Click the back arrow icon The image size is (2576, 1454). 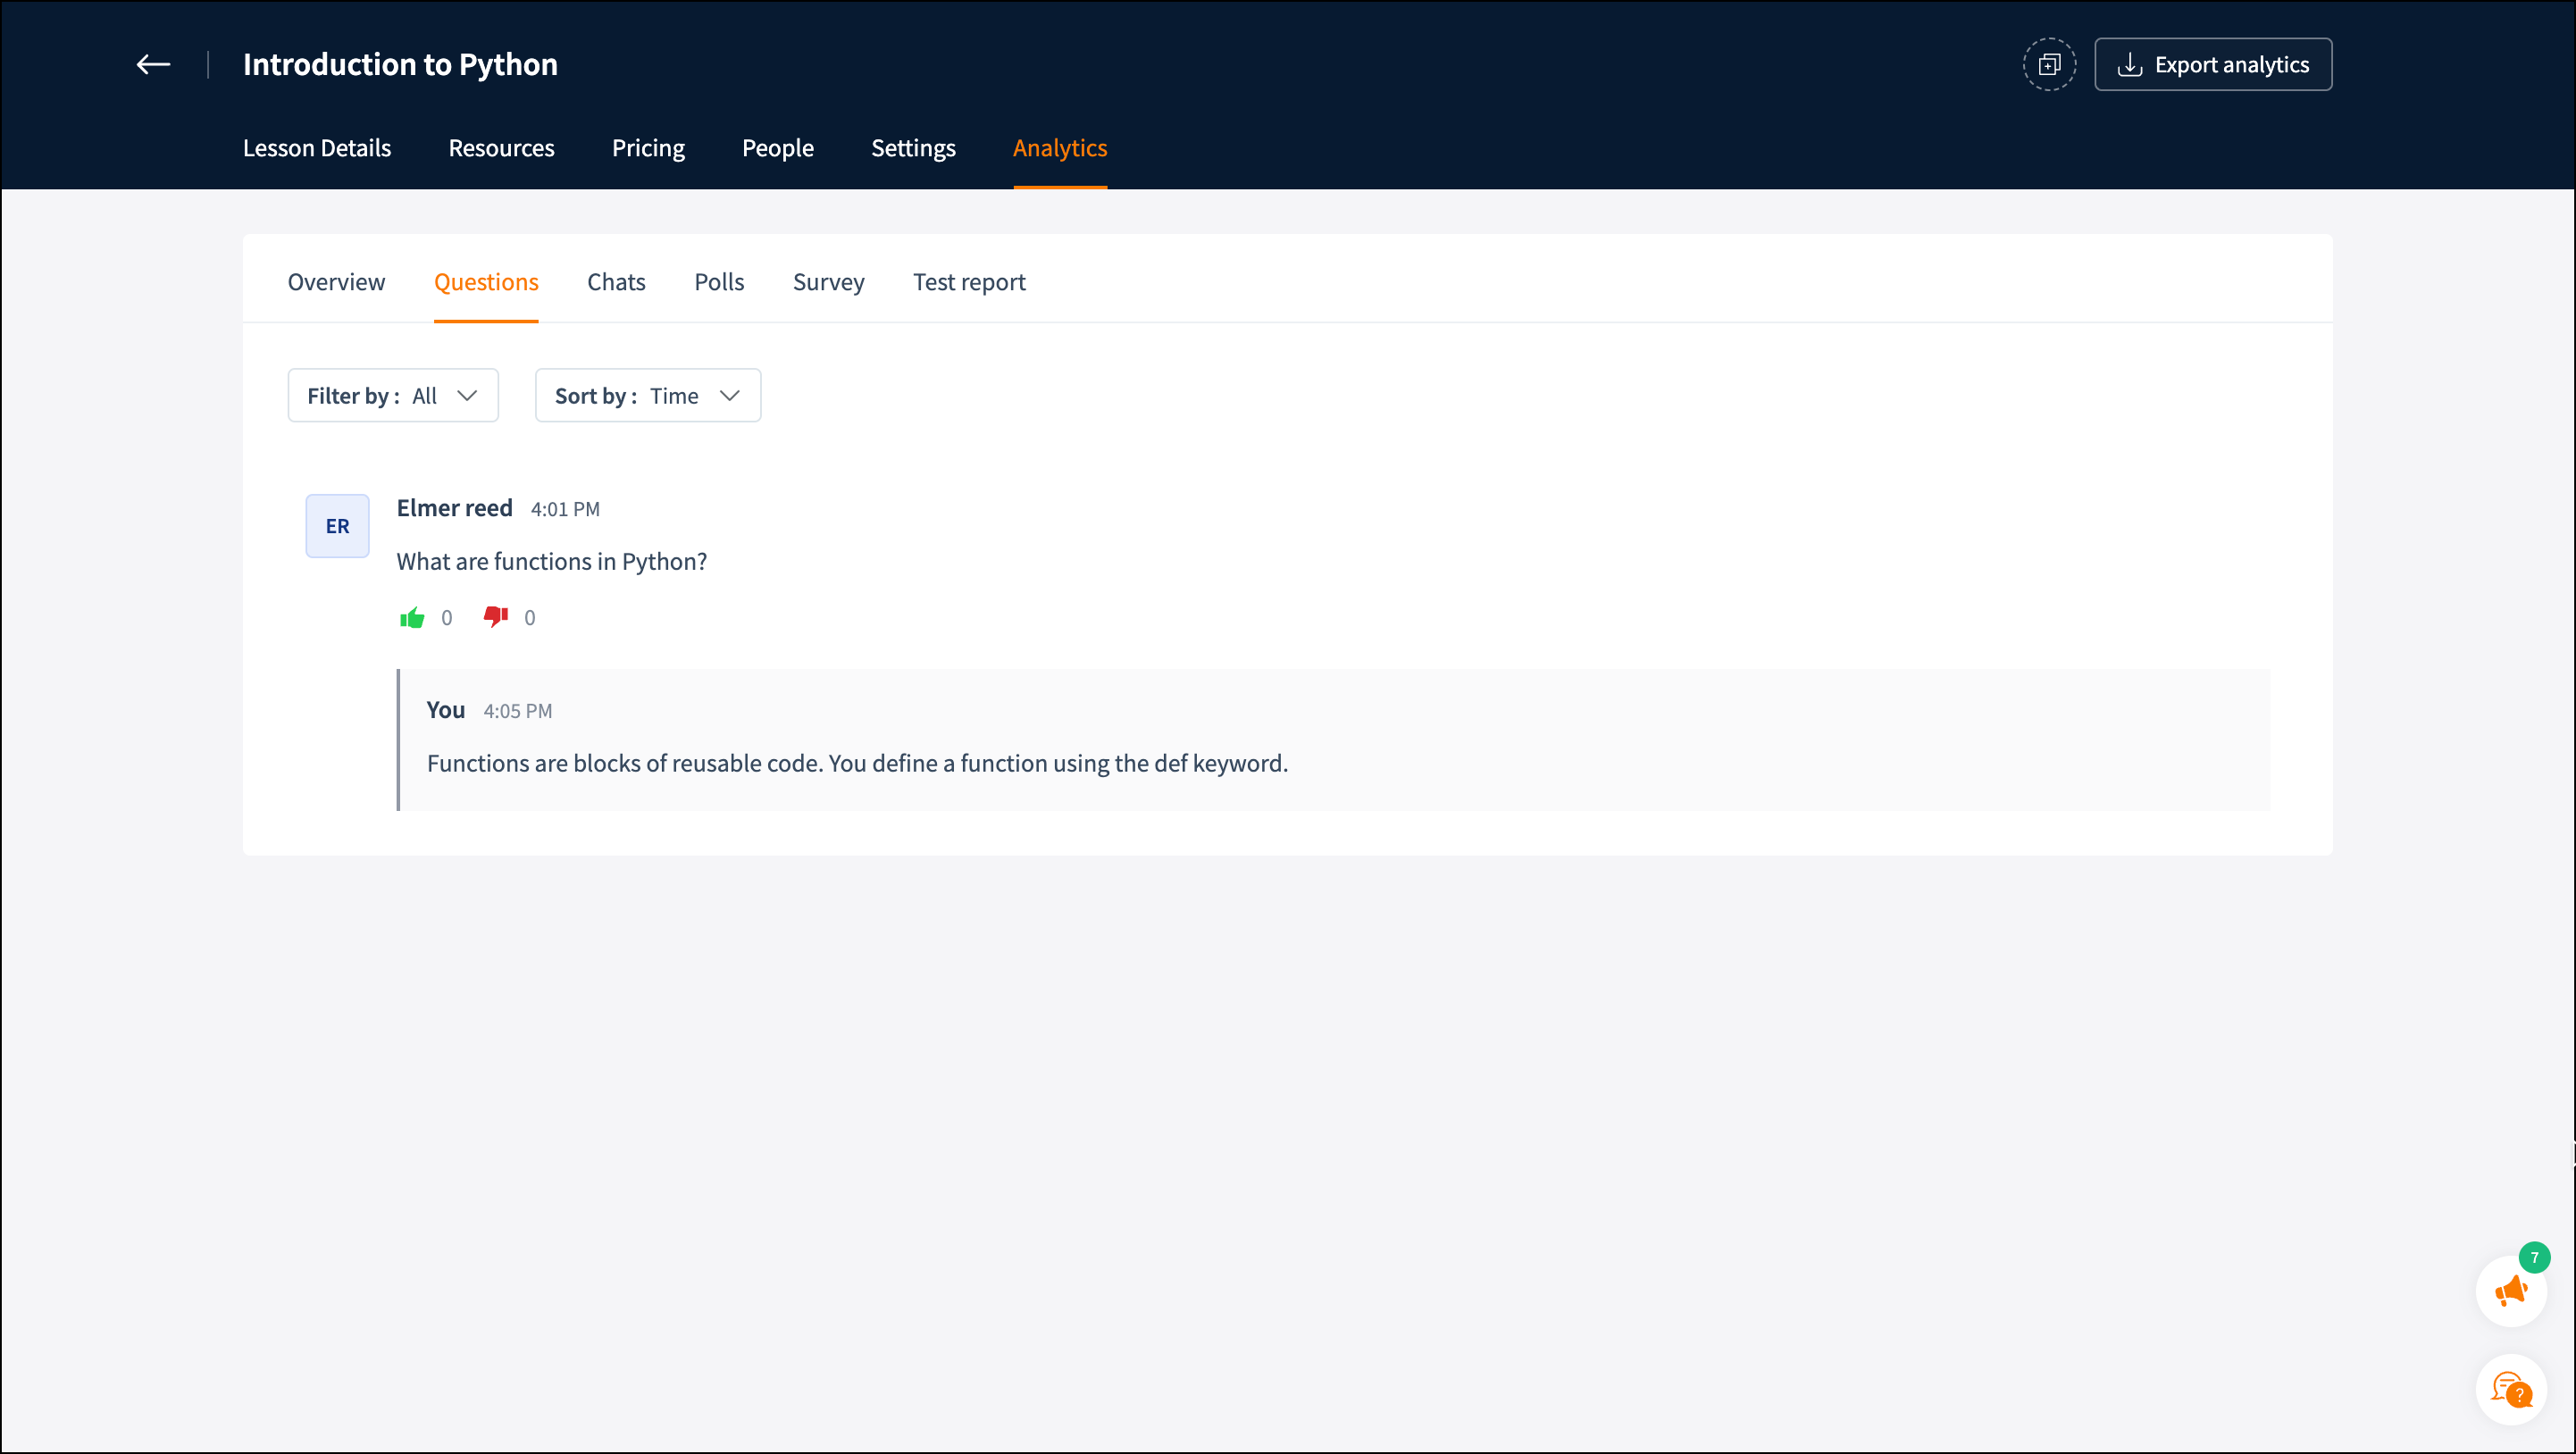point(153,65)
